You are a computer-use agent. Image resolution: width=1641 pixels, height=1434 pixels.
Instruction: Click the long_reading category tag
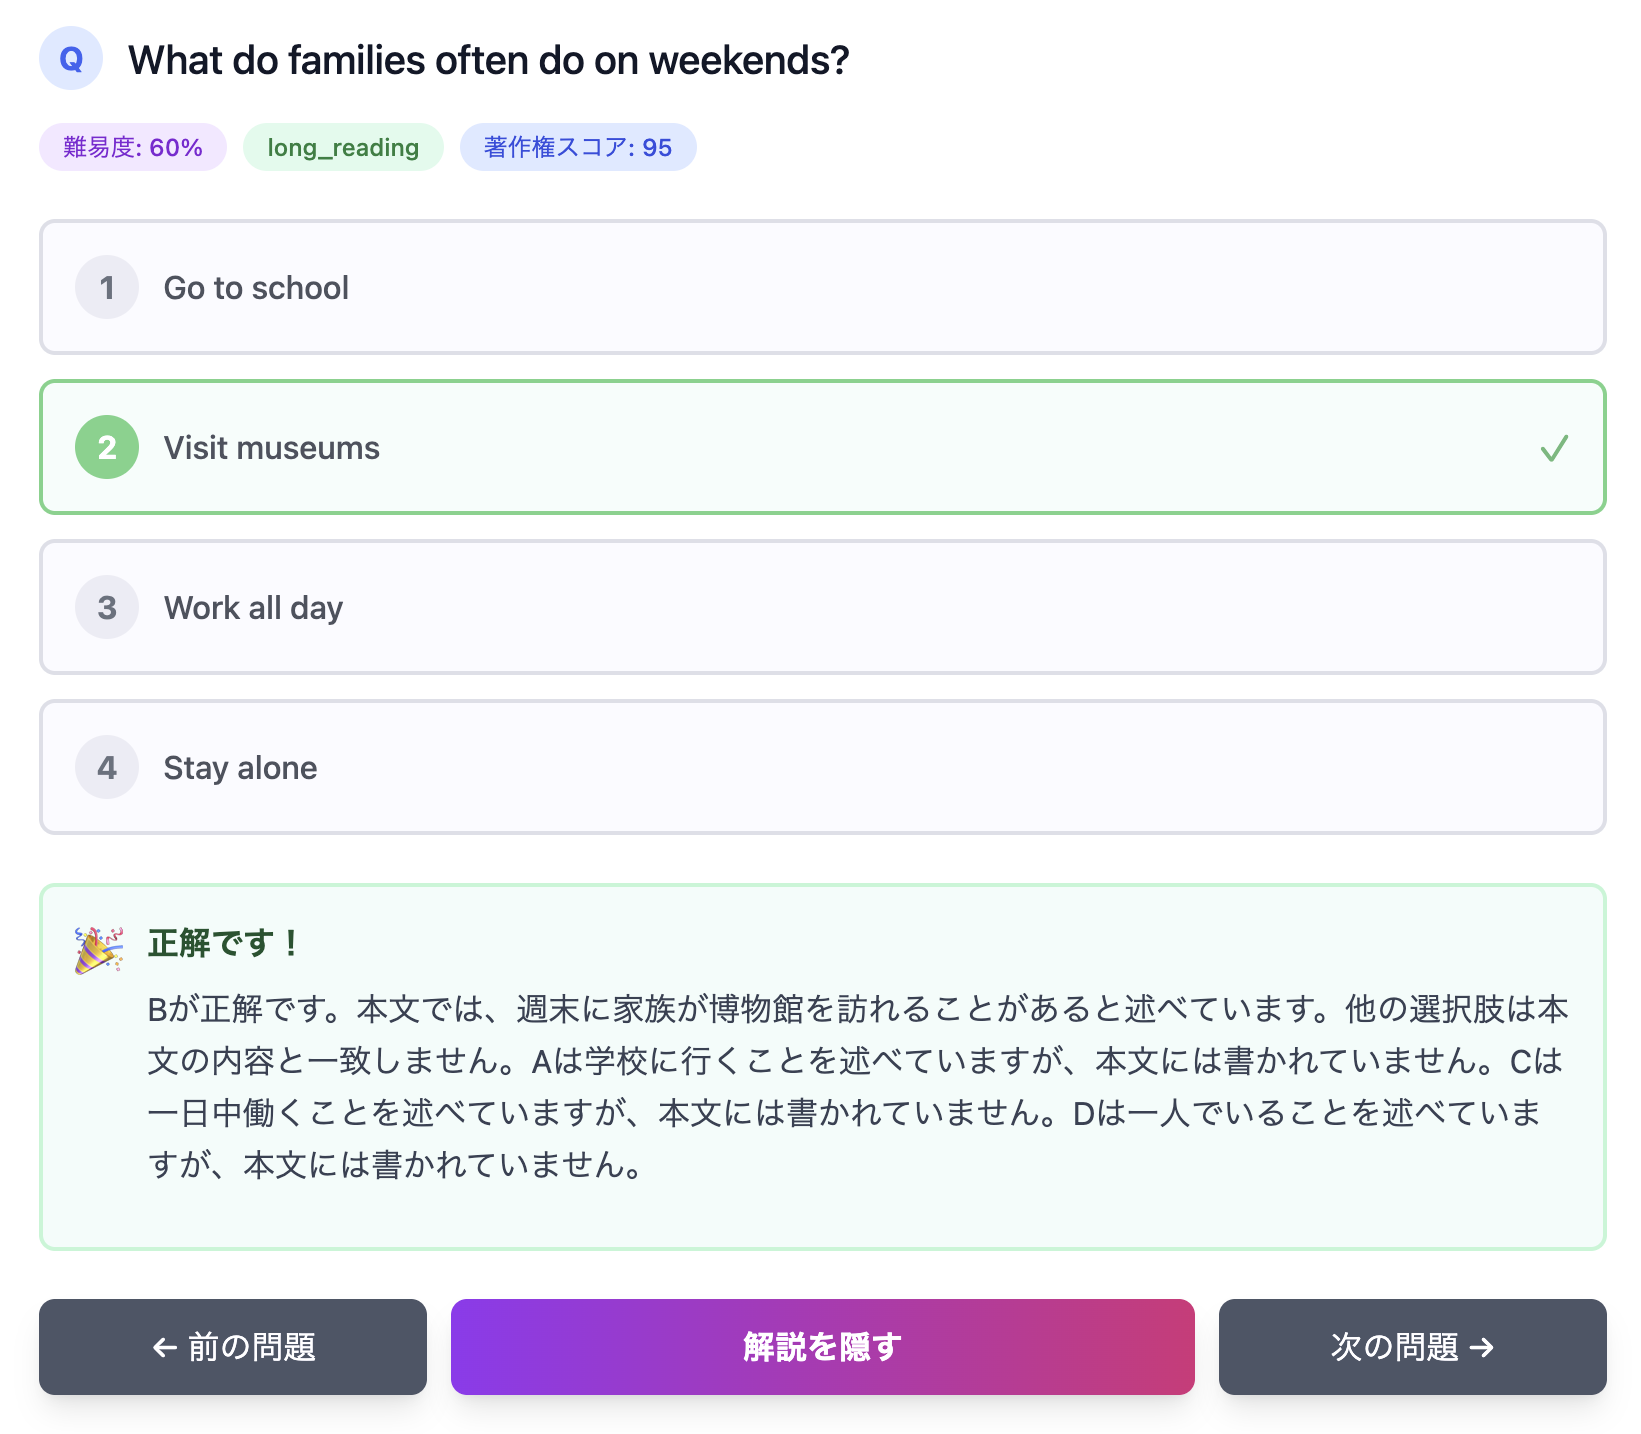(x=343, y=146)
